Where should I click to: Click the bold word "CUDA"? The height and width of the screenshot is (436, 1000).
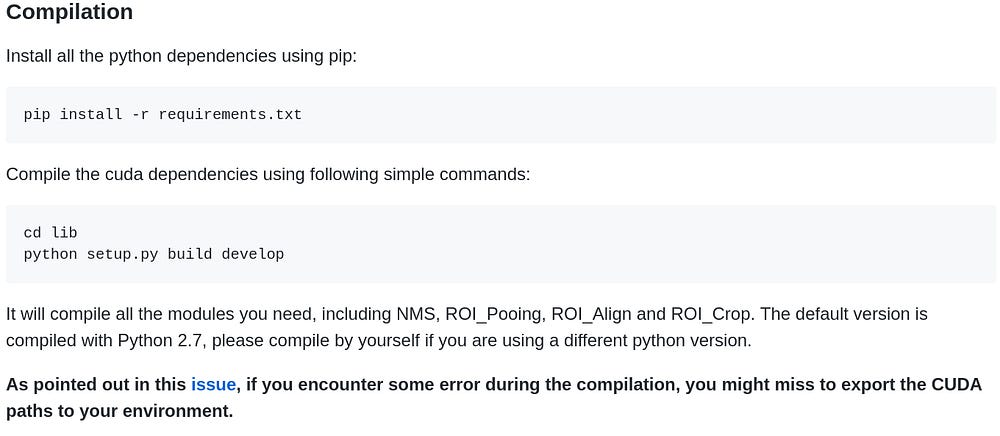957,385
